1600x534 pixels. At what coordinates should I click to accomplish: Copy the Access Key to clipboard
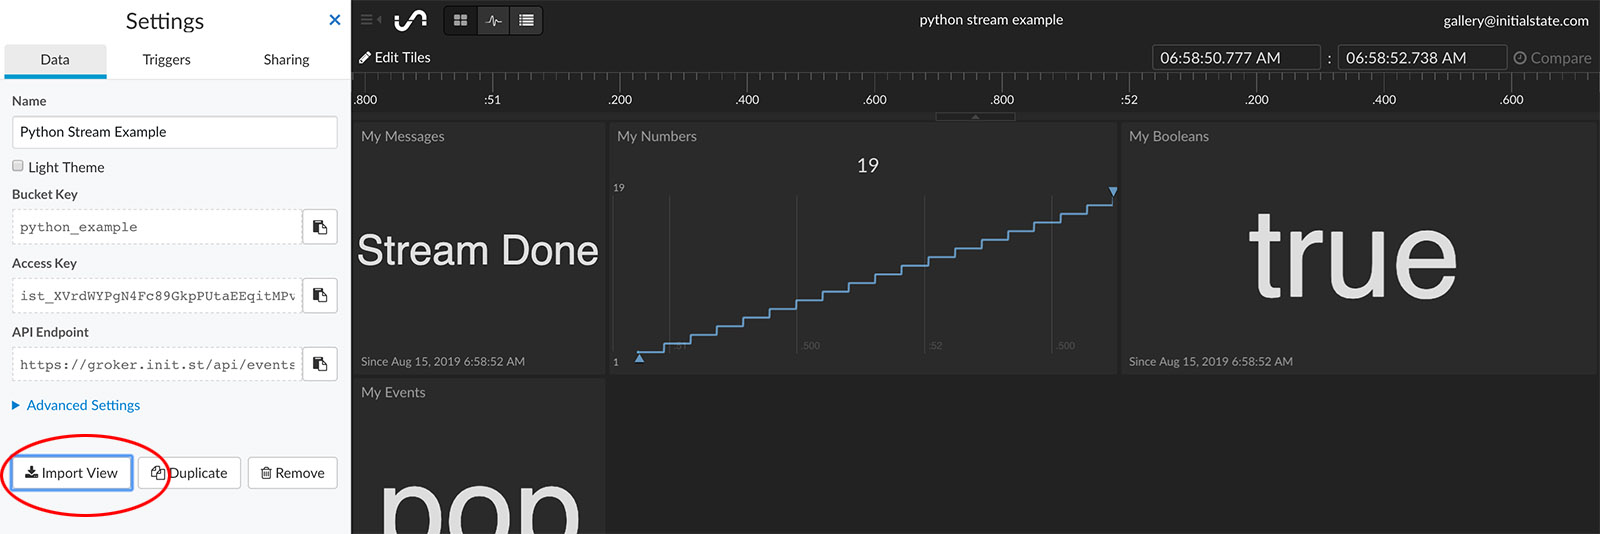pos(320,296)
